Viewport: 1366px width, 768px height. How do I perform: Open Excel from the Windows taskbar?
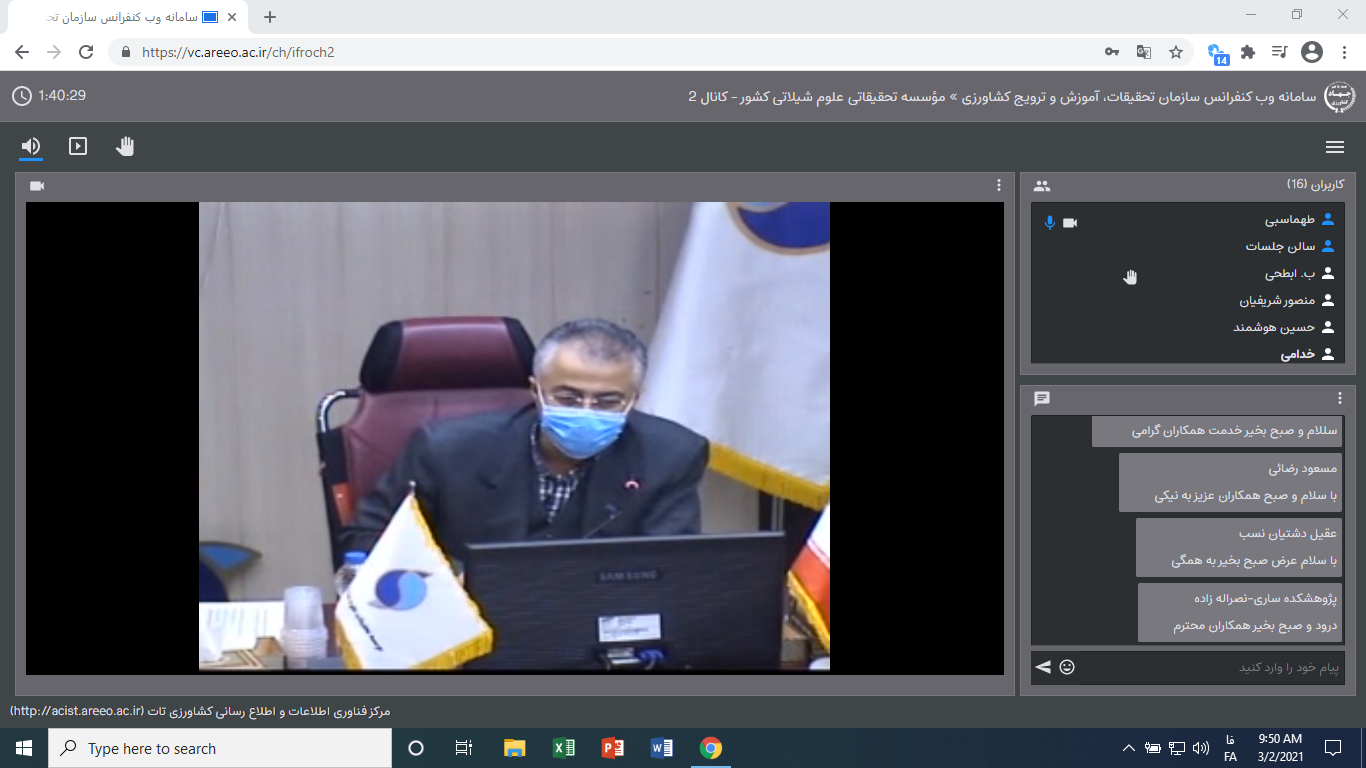click(563, 748)
